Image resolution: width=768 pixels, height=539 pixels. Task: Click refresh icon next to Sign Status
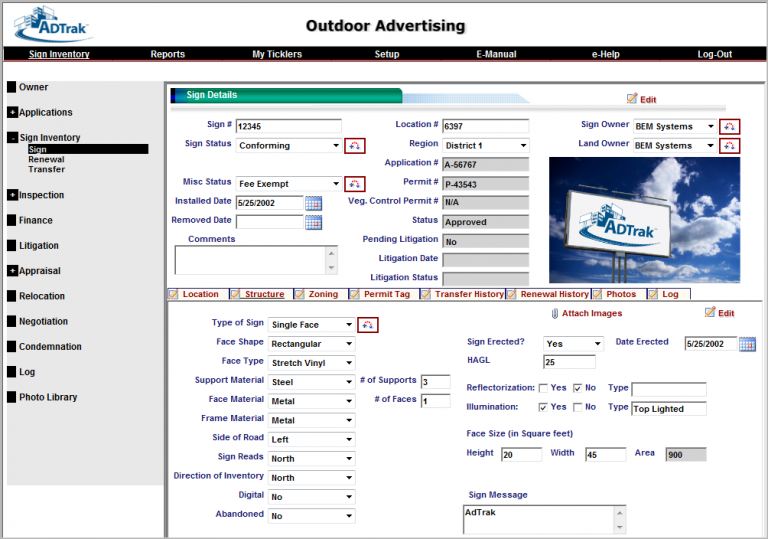coord(355,146)
